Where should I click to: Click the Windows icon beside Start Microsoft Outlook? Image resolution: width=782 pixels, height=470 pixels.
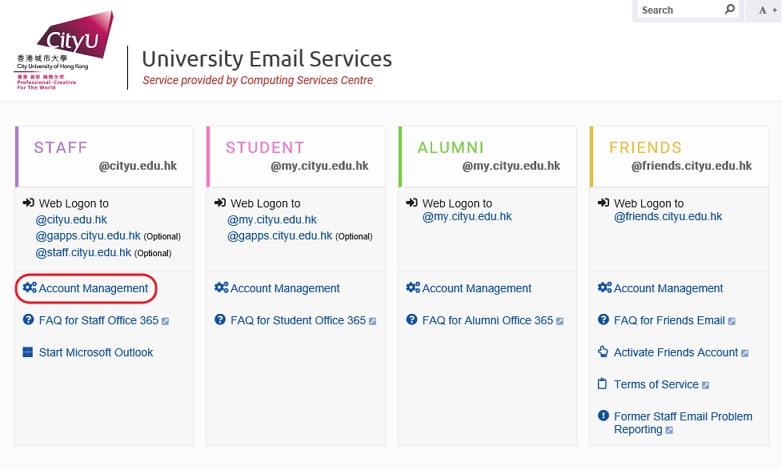click(x=28, y=352)
